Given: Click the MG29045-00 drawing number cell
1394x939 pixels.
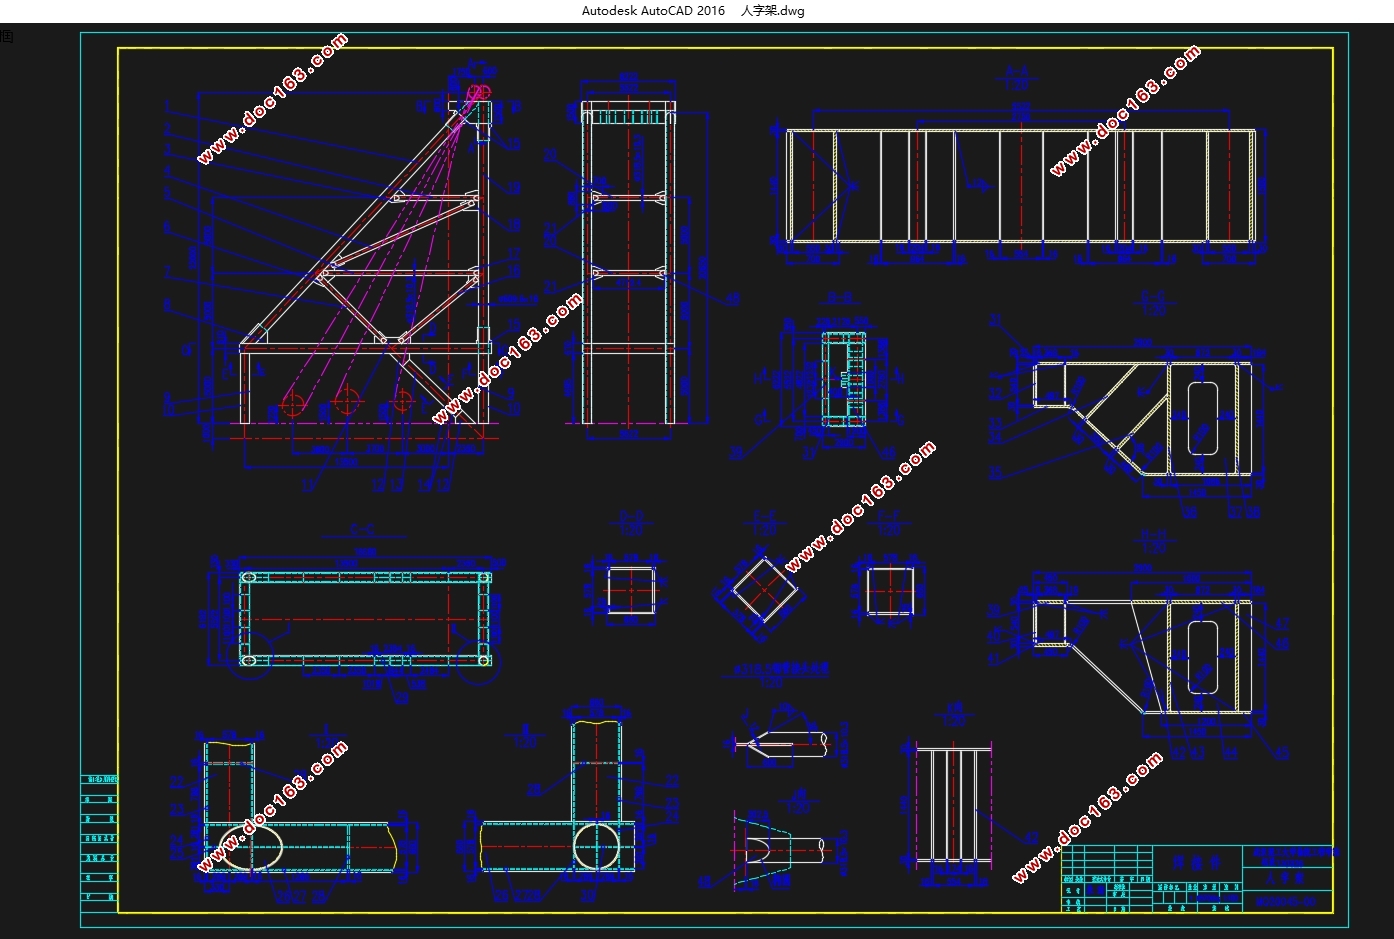Looking at the screenshot, I should (x=1287, y=901).
